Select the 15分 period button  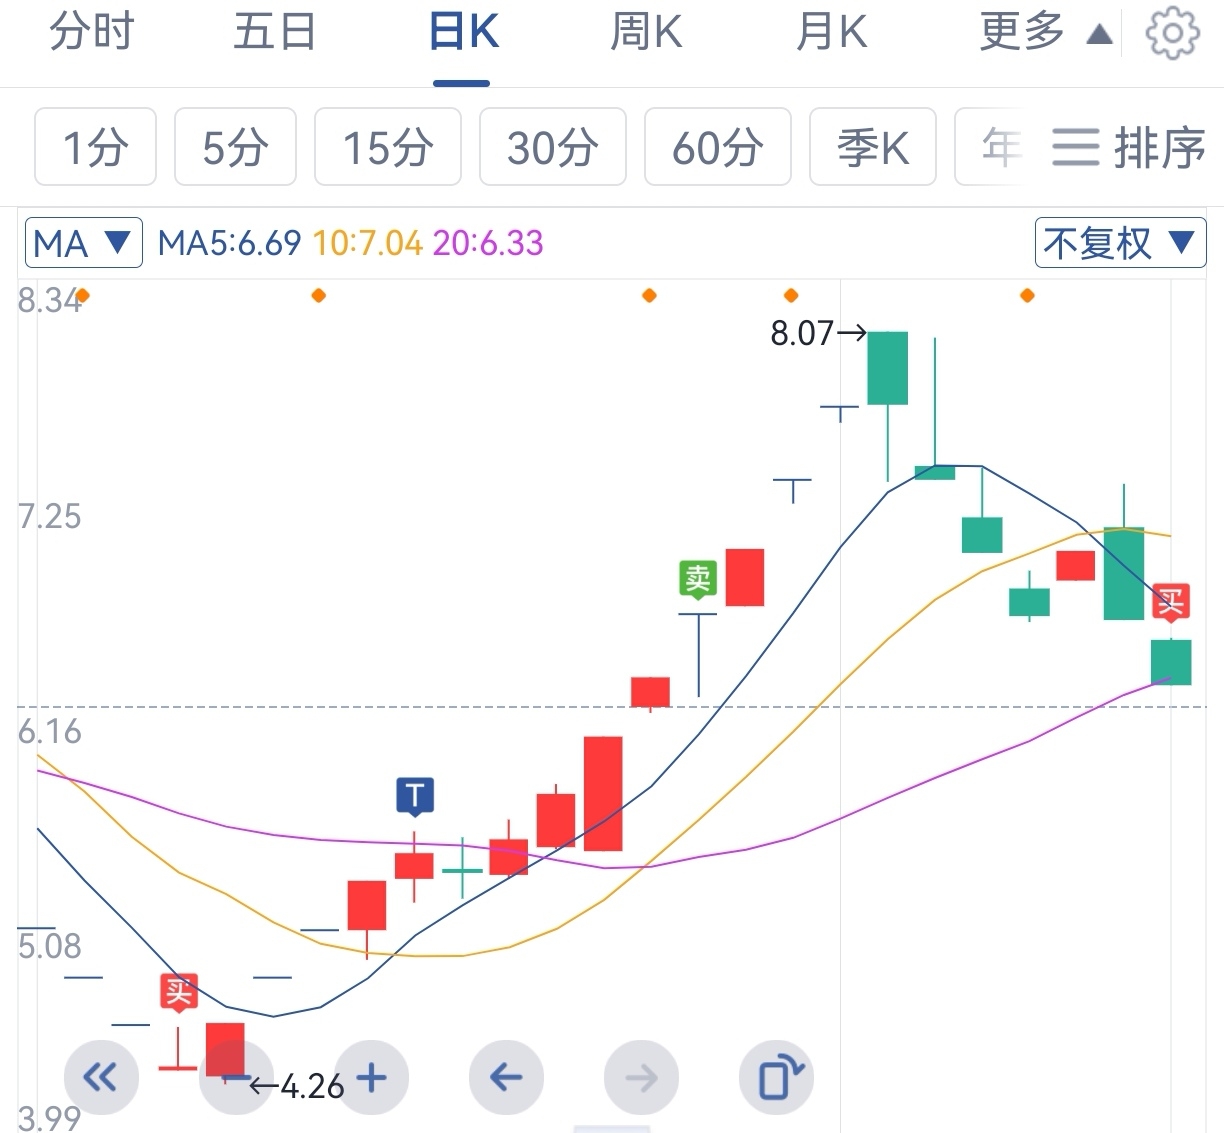[x=387, y=148]
